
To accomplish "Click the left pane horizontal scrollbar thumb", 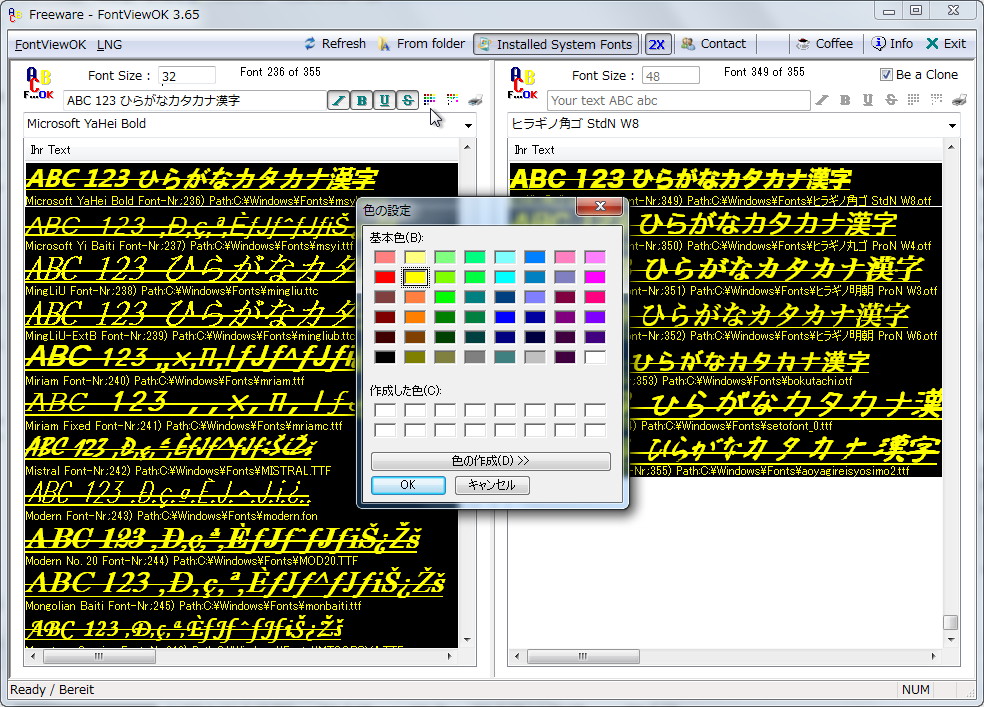I will 99,656.
